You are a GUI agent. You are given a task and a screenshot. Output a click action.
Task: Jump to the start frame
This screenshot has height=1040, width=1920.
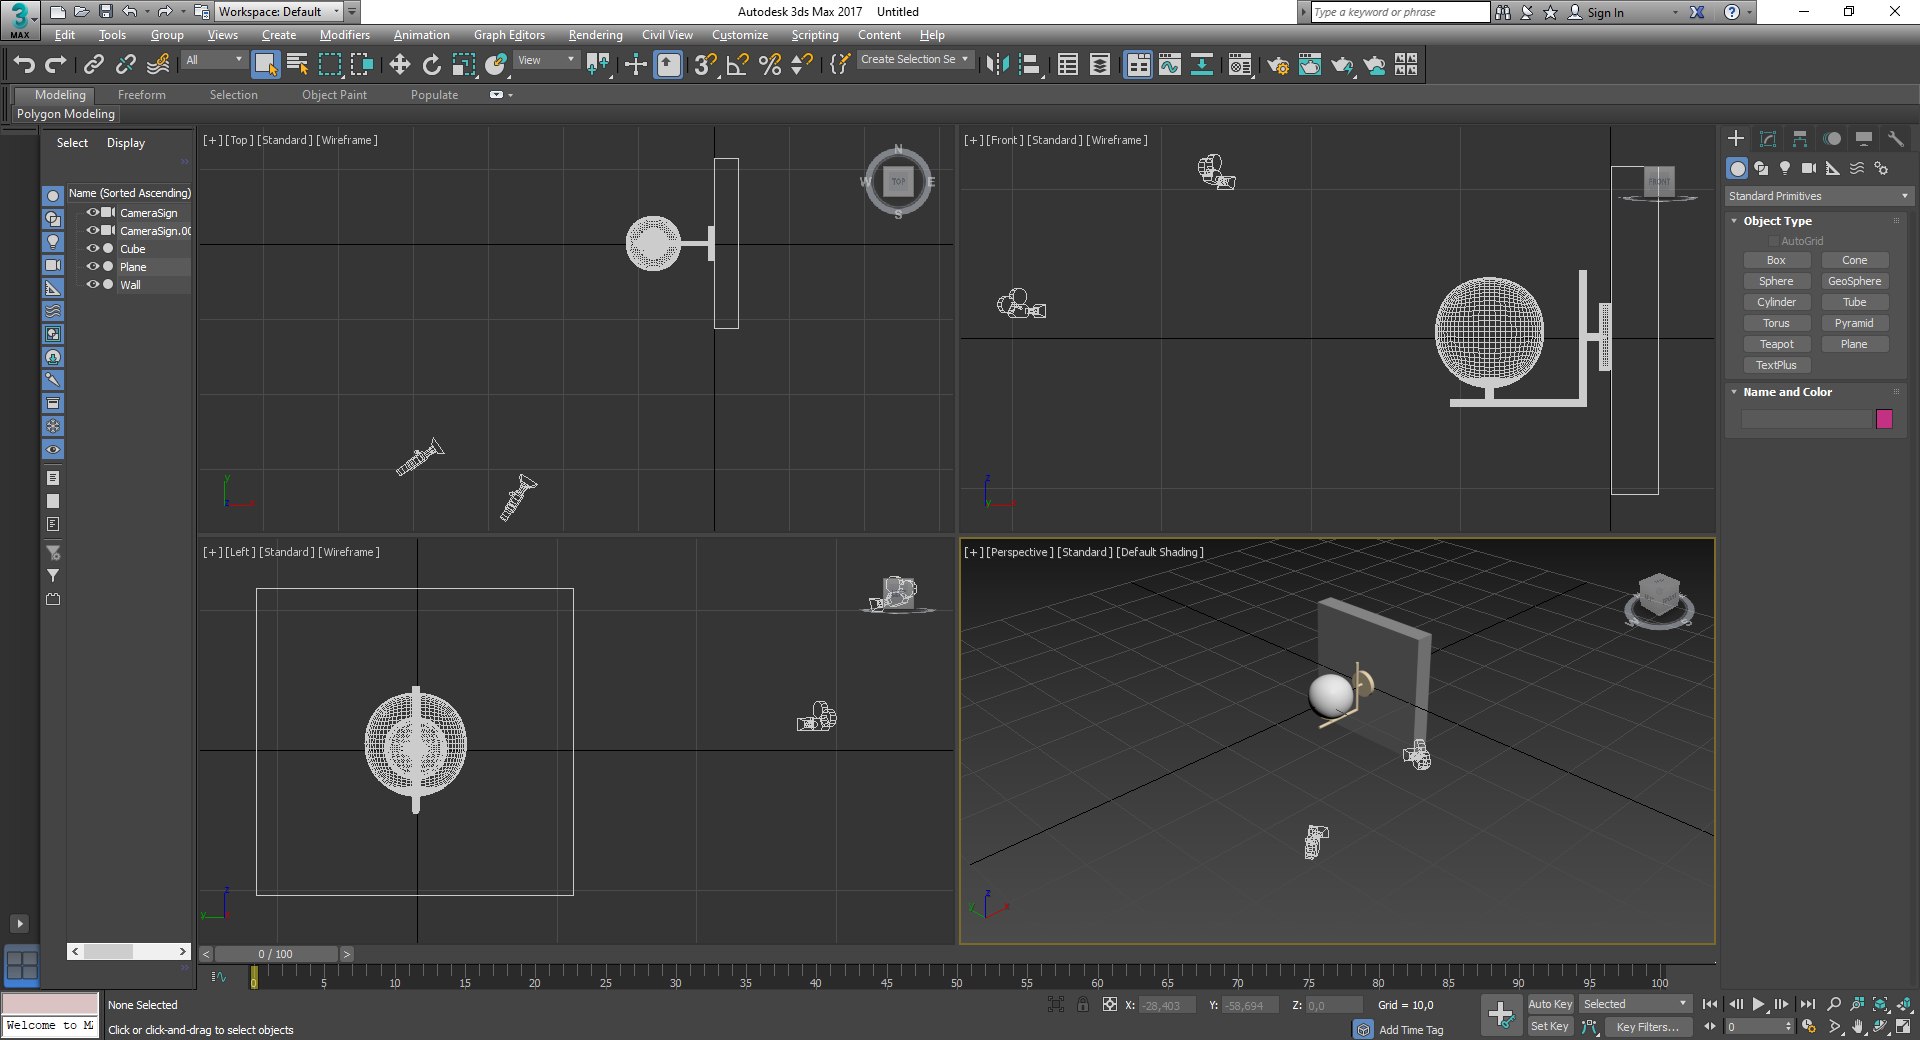1710,1004
